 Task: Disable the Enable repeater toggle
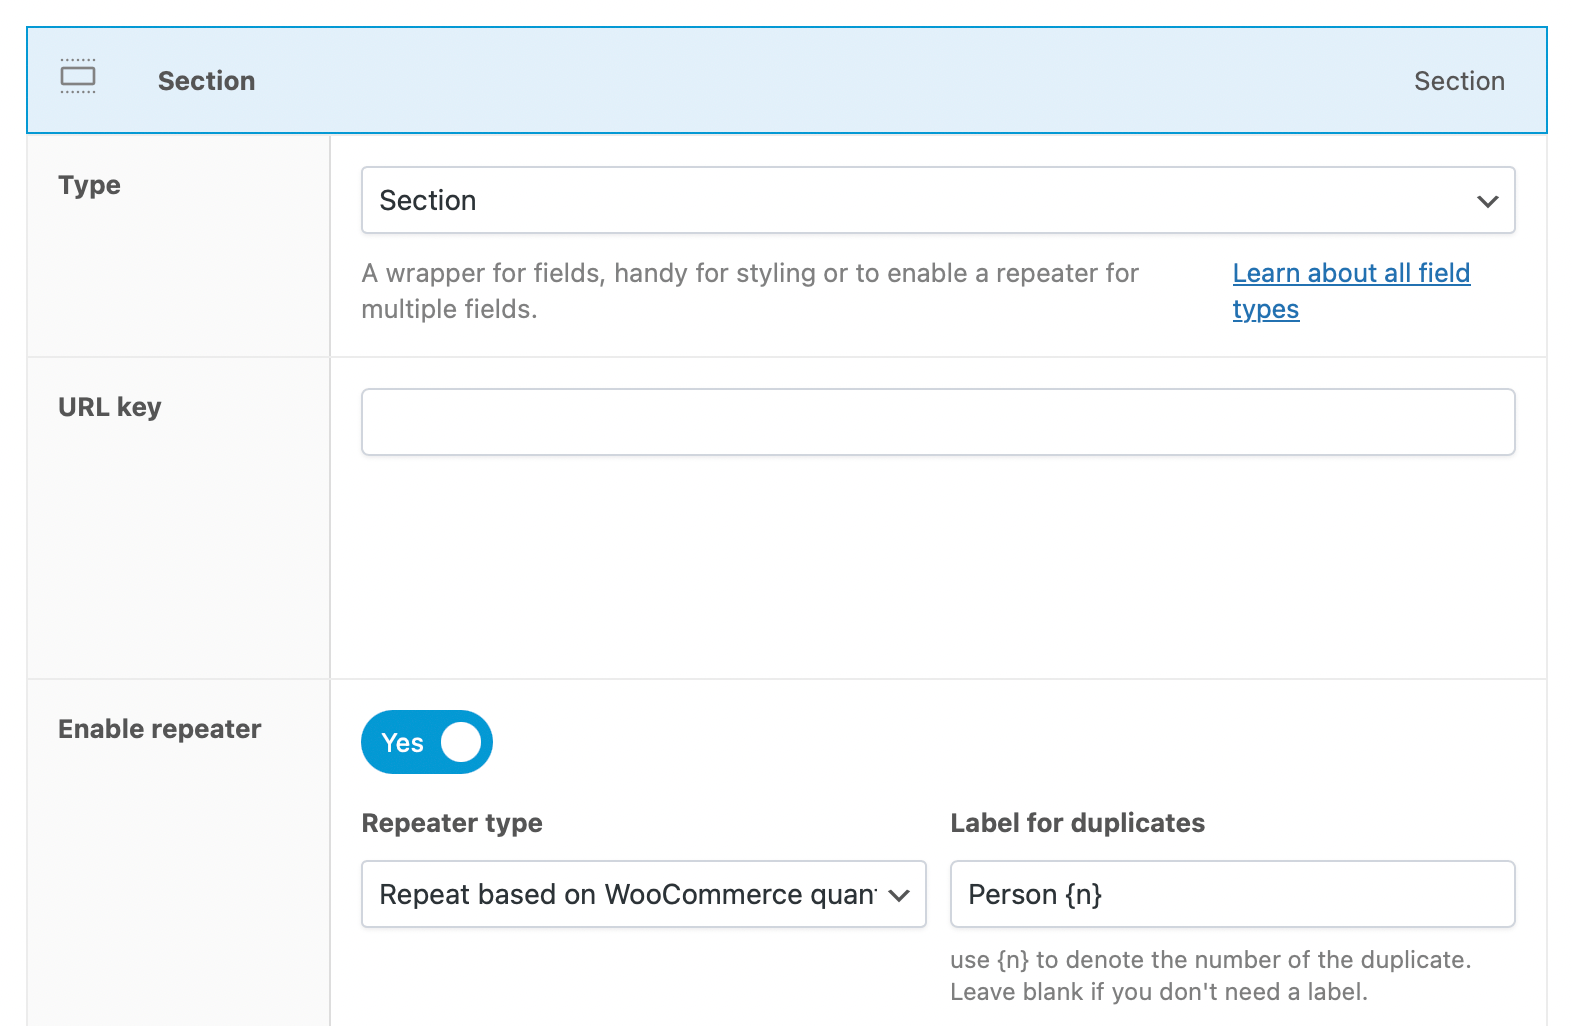pyautogui.click(x=427, y=742)
